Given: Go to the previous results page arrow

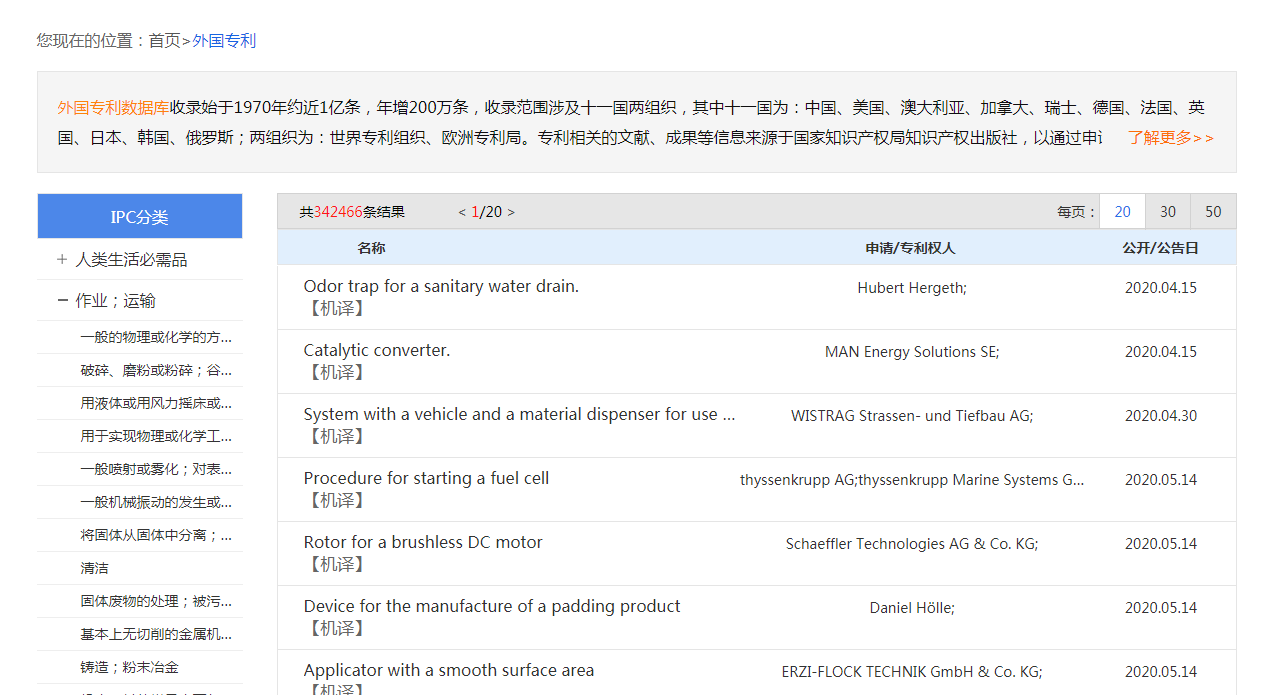Looking at the screenshot, I should (x=462, y=212).
